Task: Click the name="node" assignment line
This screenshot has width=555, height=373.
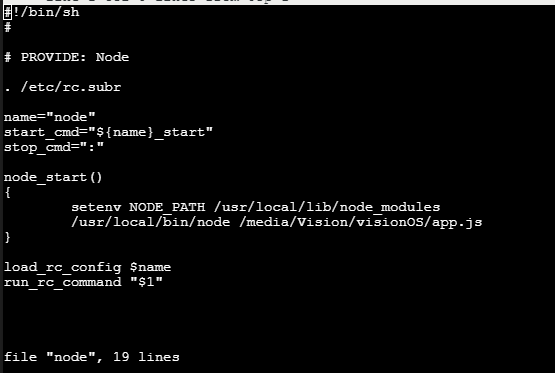Action: click(x=50, y=117)
